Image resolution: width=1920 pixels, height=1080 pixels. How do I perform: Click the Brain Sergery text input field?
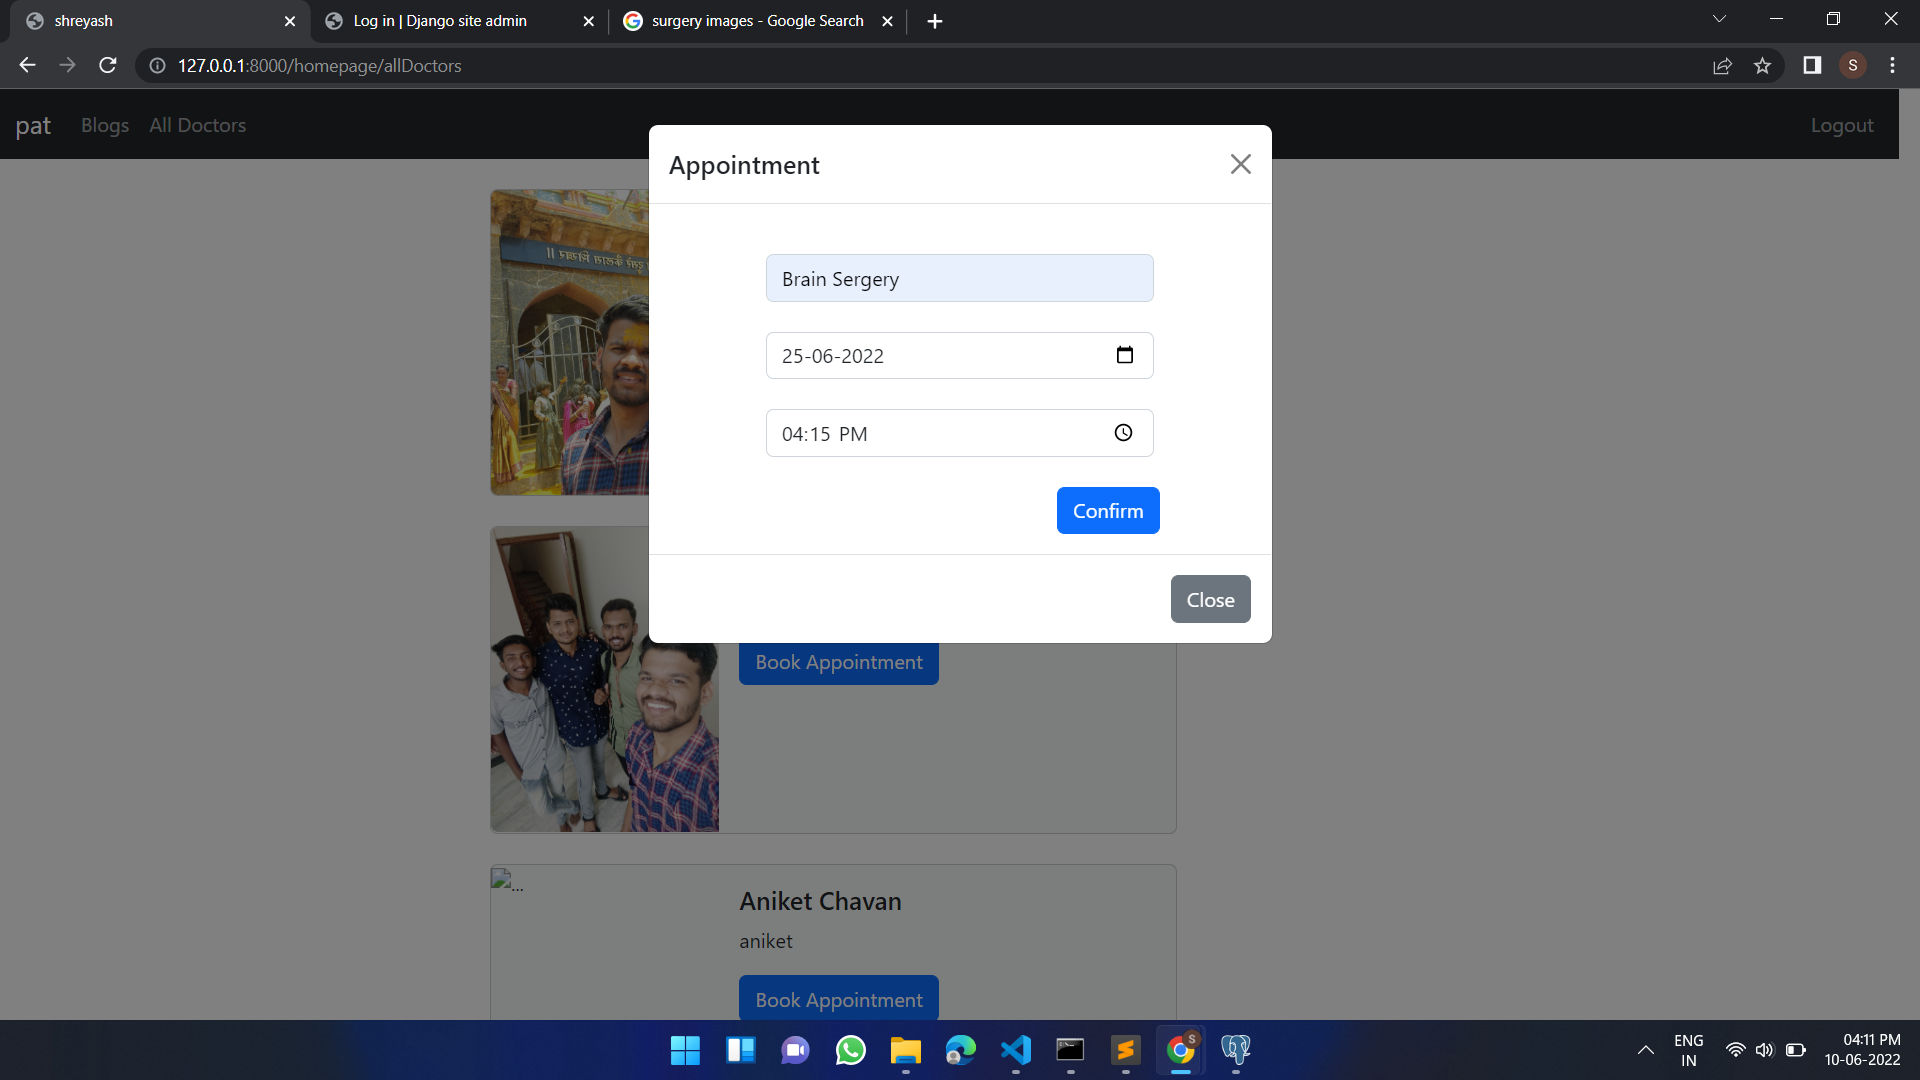pos(958,278)
